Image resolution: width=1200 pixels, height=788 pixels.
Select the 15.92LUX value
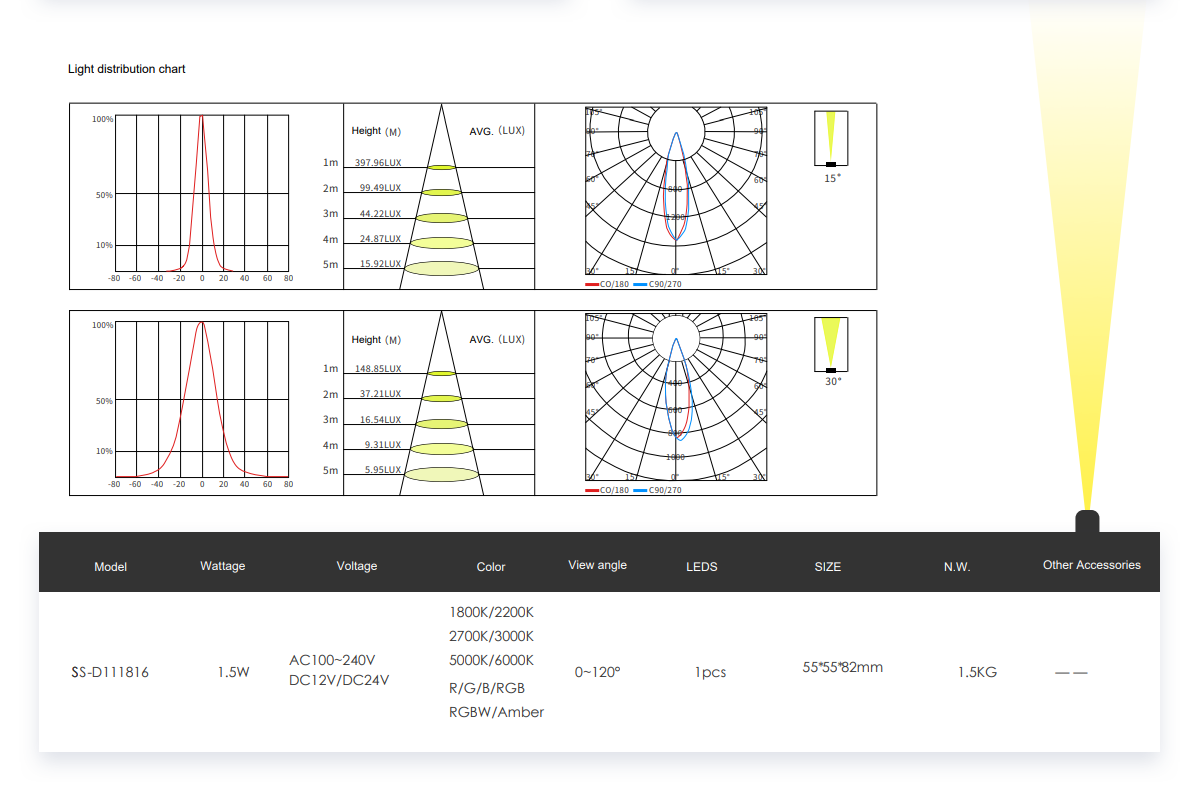[x=380, y=264]
